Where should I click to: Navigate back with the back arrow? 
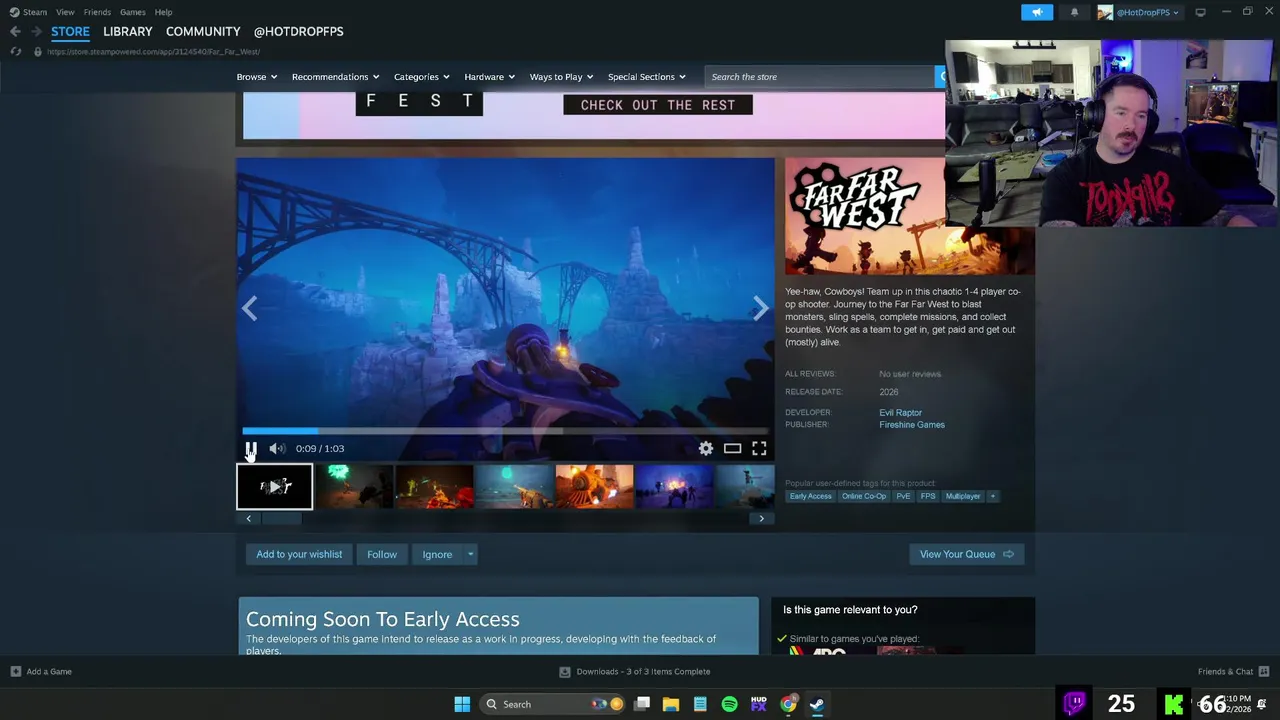click(15, 31)
